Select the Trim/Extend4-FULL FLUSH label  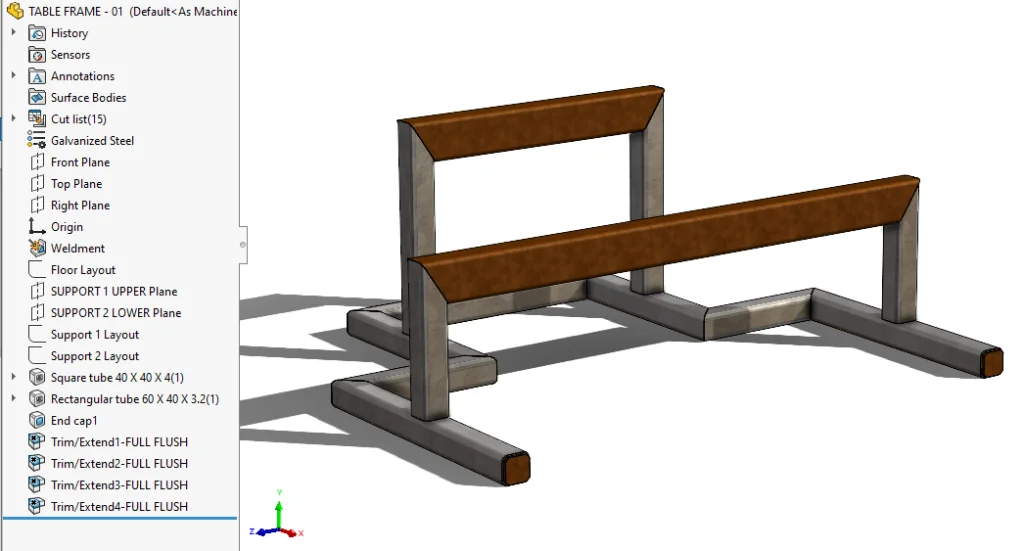(x=120, y=507)
